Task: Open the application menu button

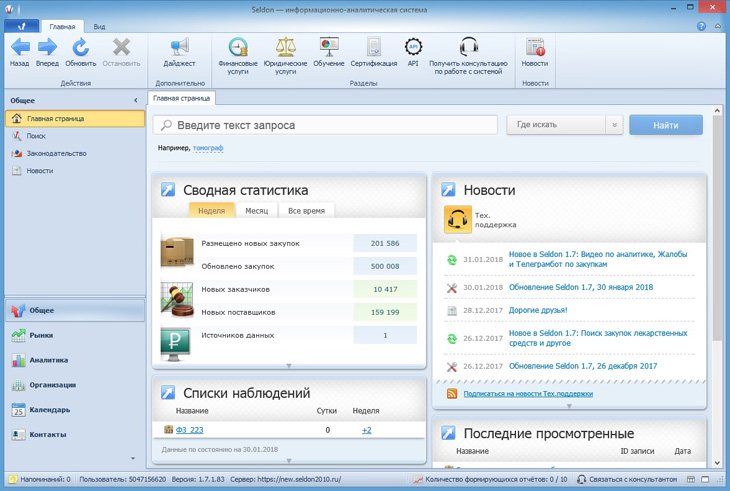Action: click(21, 26)
